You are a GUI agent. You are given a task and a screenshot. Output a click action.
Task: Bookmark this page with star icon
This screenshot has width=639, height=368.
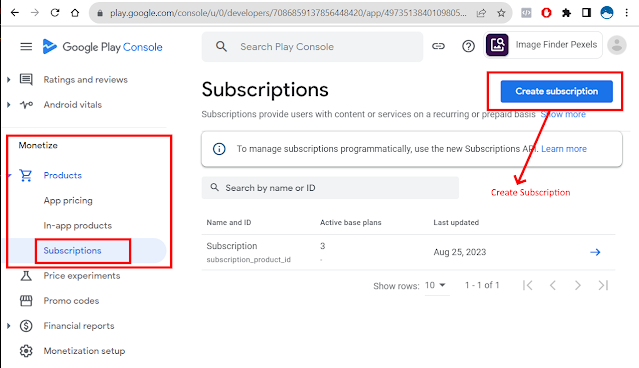[x=501, y=13]
